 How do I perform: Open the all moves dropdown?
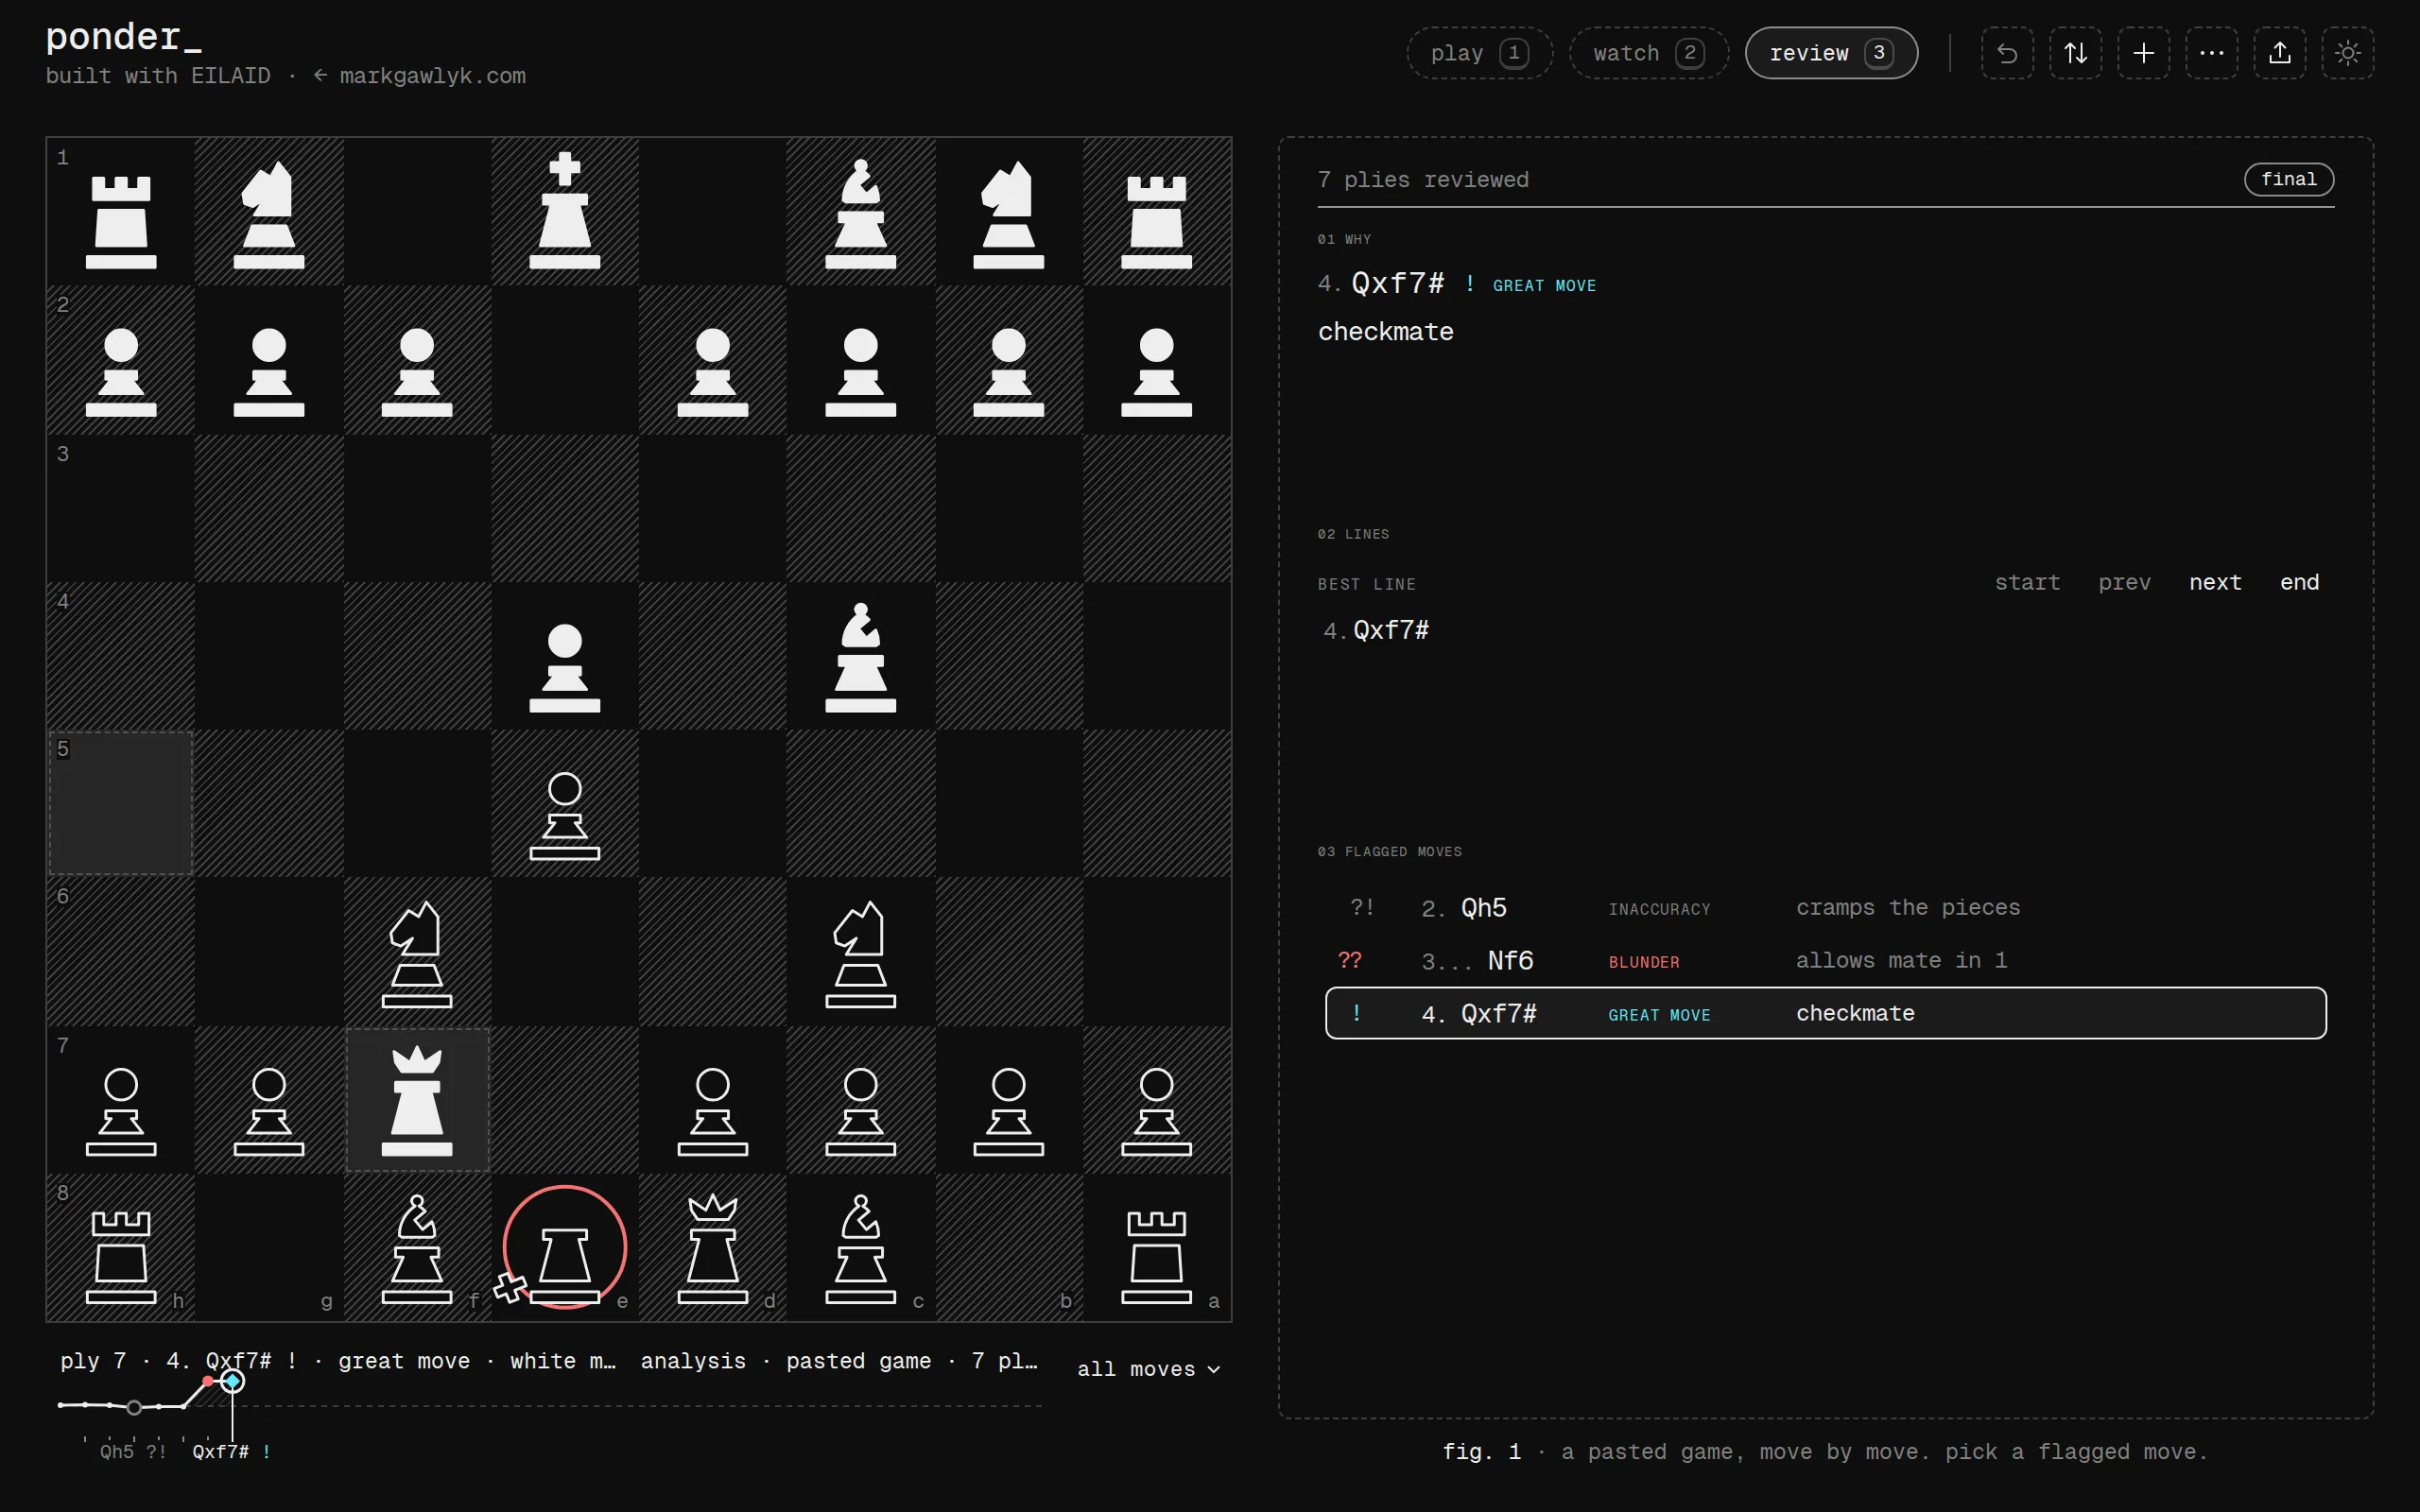pos(1149,1369)
